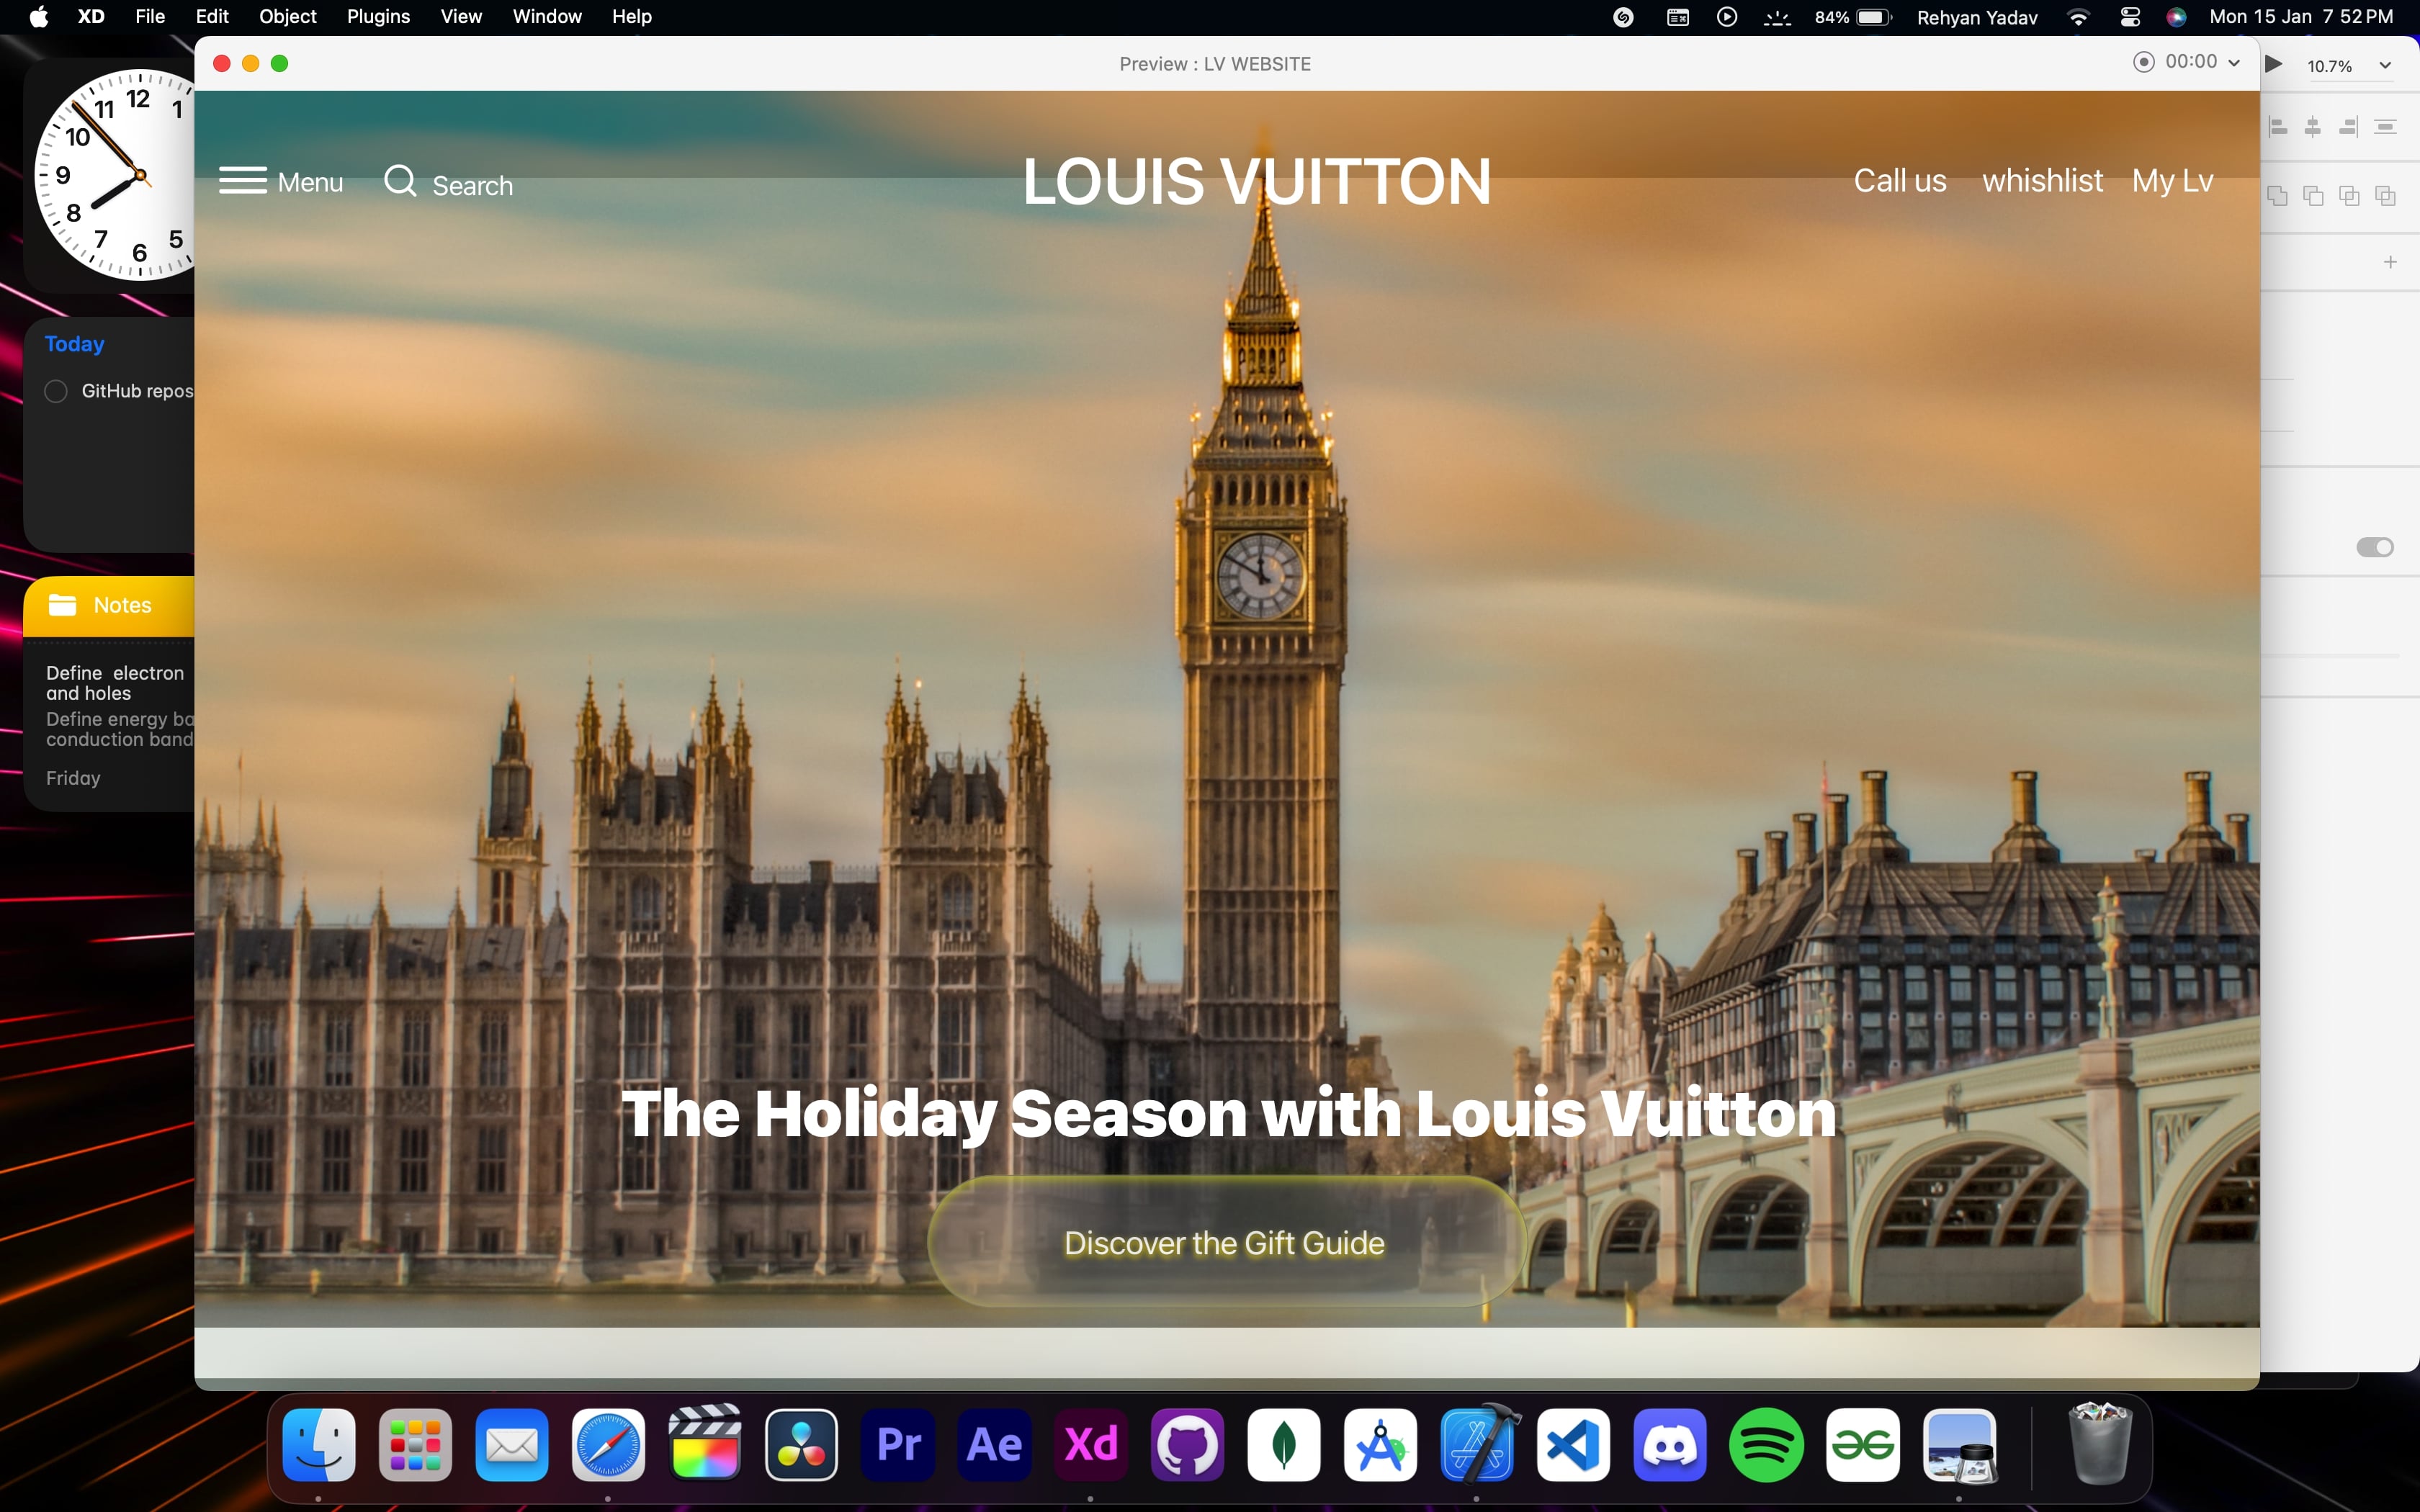Apply boolean Subtract operation icon
The image size is (2420, 1512).
[2313, 196]
